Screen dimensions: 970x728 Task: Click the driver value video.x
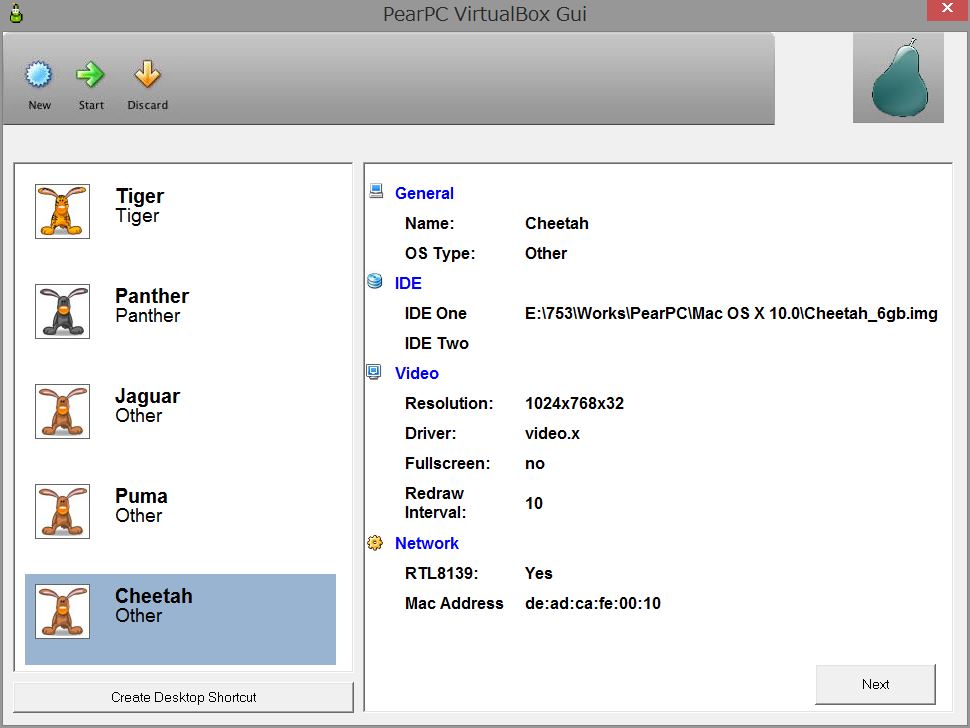[552, 434]
